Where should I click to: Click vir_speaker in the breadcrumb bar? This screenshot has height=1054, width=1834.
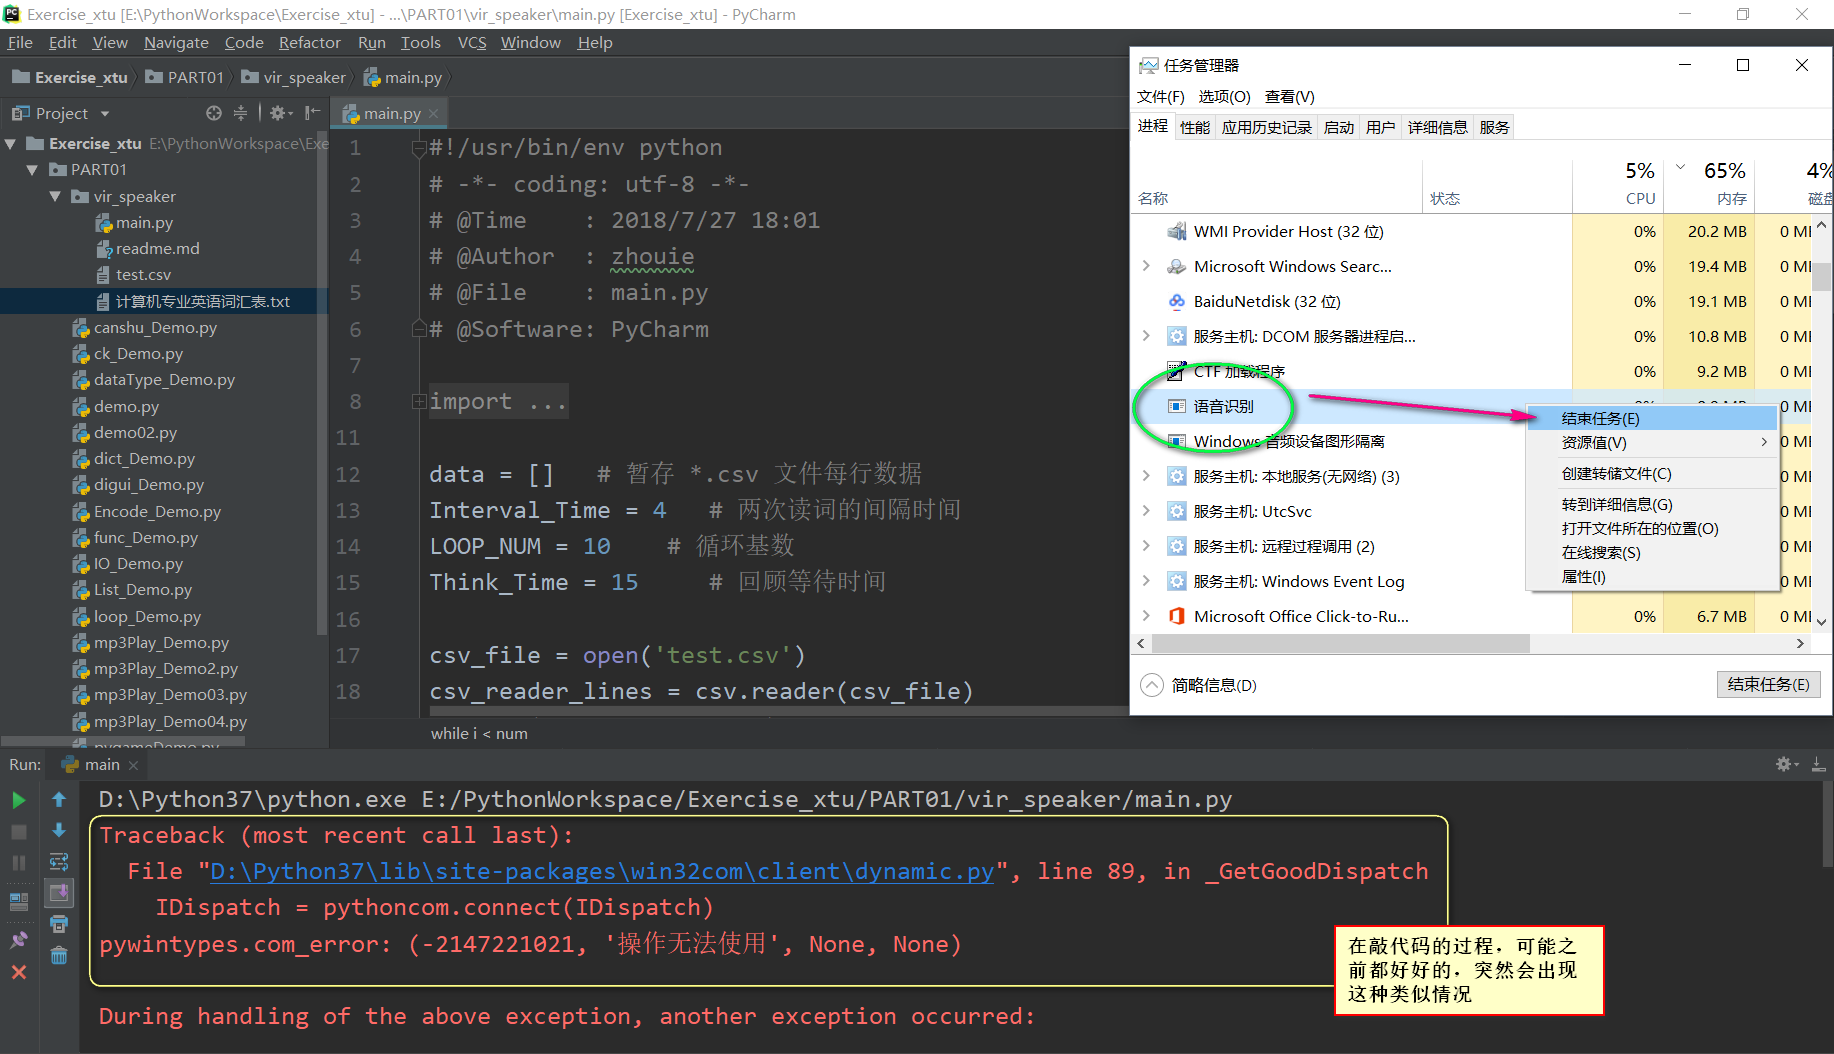293,77
